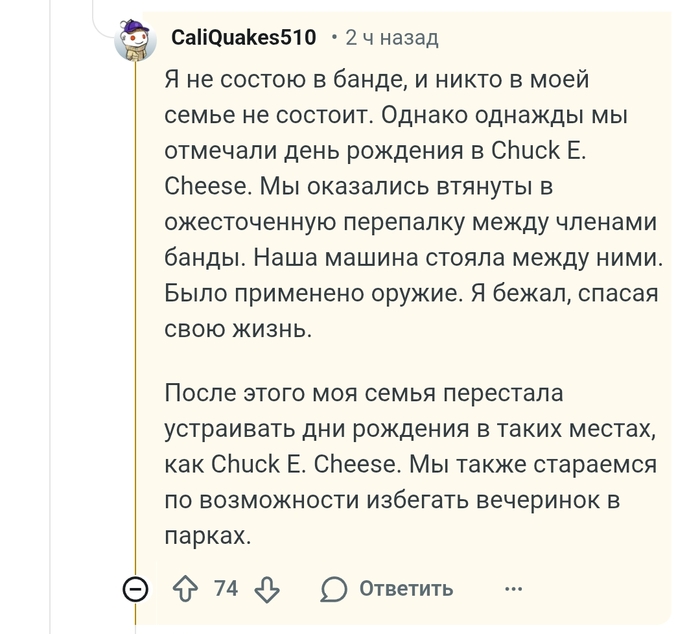Viewport: 700px width, 634px height.
Task: Open the three-dot more options menu
Action: pos(513,588)
